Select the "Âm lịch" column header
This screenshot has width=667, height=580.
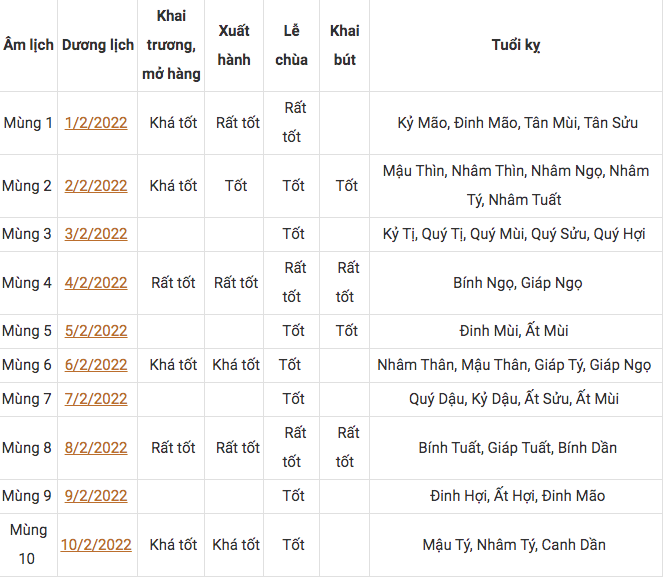pyautogui.click(x=28, y=46)
